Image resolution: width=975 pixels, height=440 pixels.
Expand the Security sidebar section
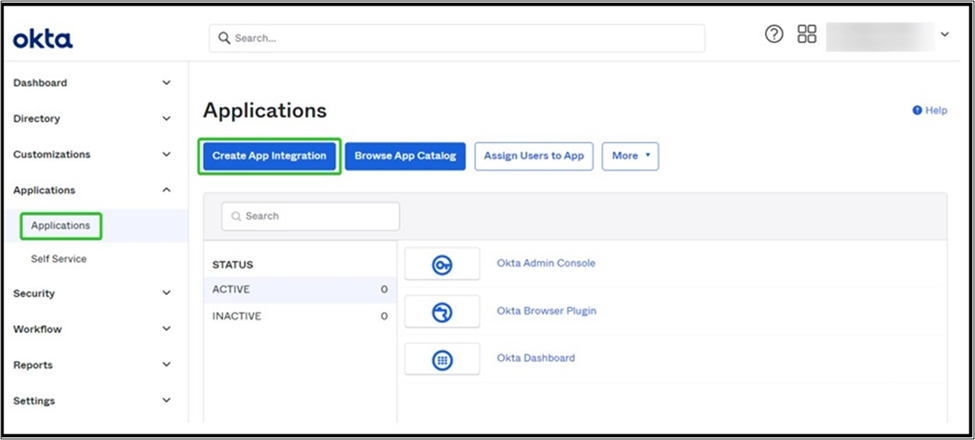pyautogui.click(x=166, y=293)
